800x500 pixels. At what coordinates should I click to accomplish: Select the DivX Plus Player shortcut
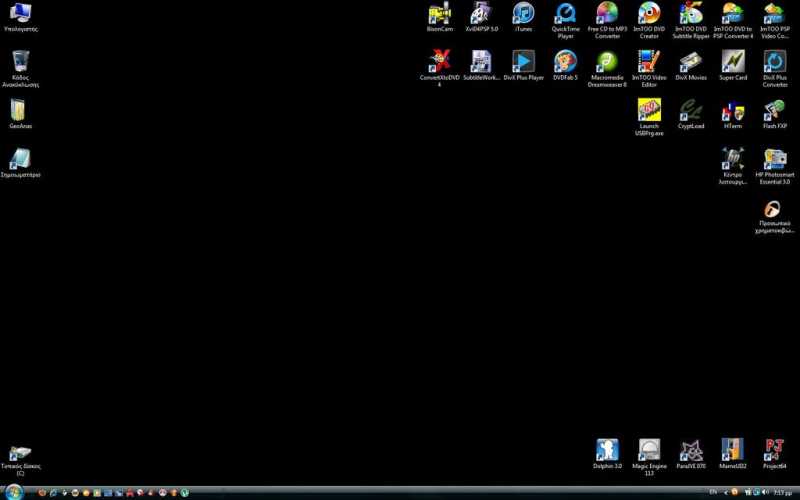pyautogui.click(x=523, y=62)
